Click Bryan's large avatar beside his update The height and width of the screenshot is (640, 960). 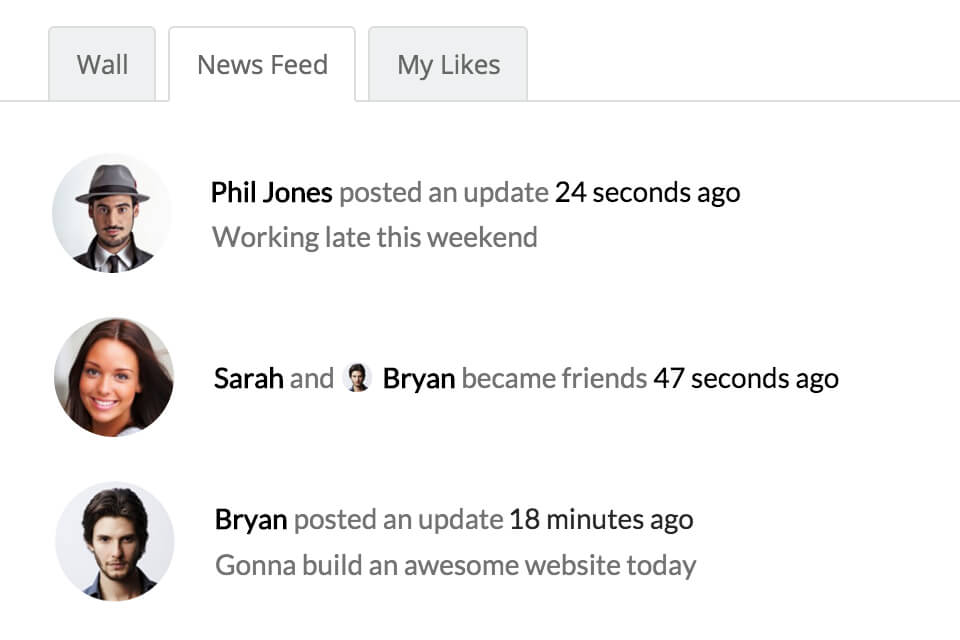(x=115, y=541)
